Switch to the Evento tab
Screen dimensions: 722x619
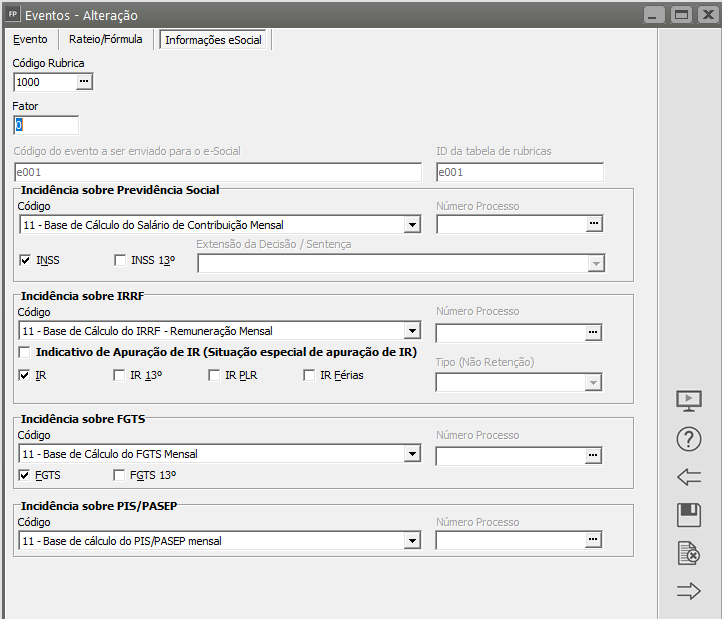(30, 40)
